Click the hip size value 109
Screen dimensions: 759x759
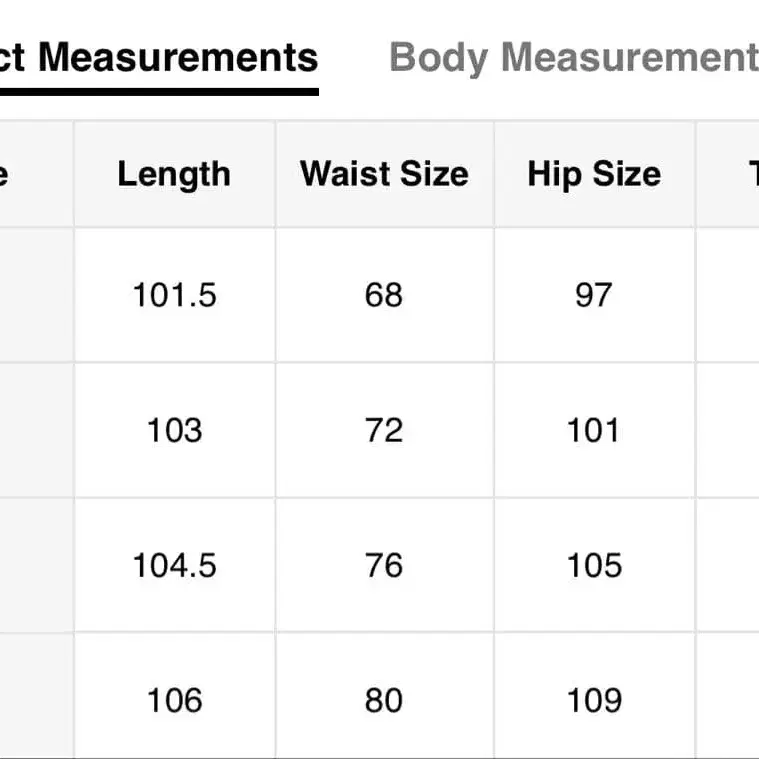[594, 700]
